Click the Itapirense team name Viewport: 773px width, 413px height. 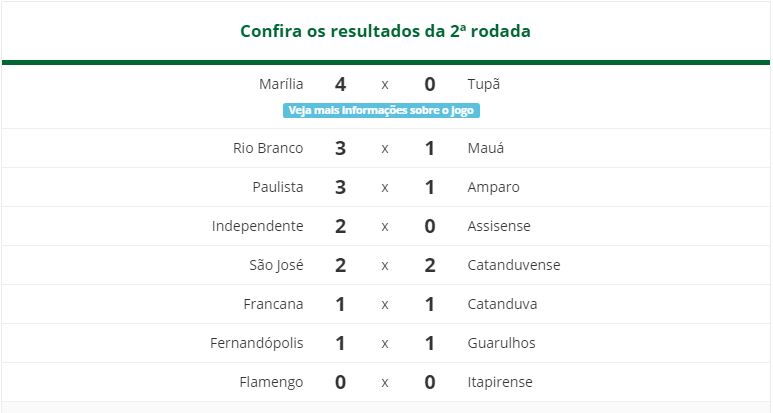coord(500,382)
